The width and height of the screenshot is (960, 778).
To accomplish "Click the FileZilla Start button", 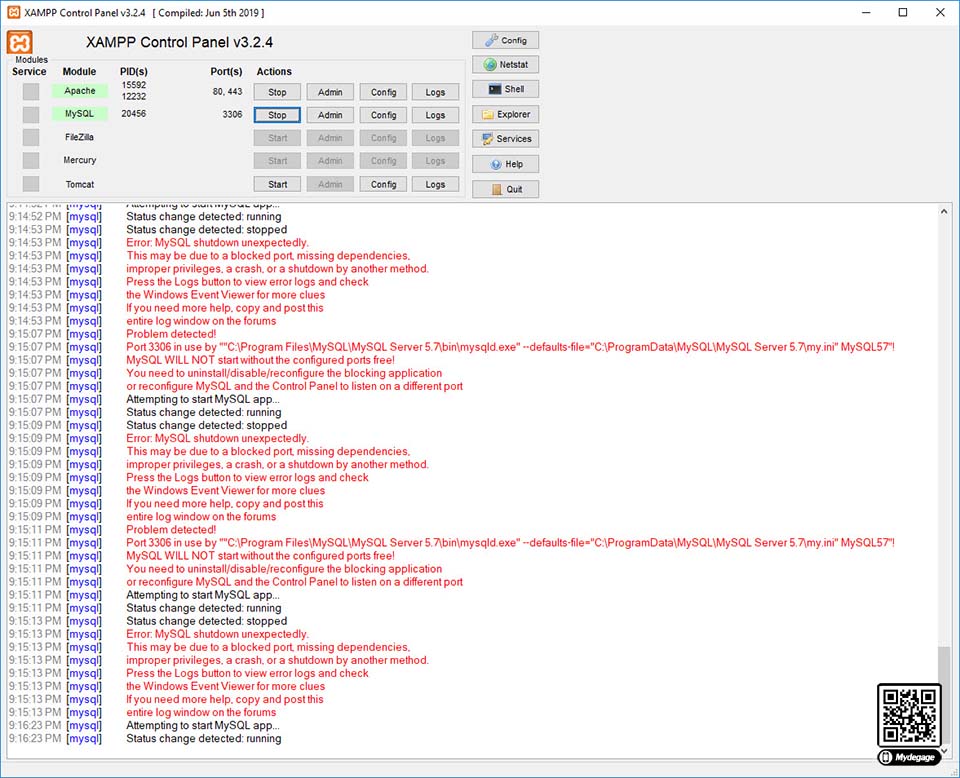I will pos(277,138).
